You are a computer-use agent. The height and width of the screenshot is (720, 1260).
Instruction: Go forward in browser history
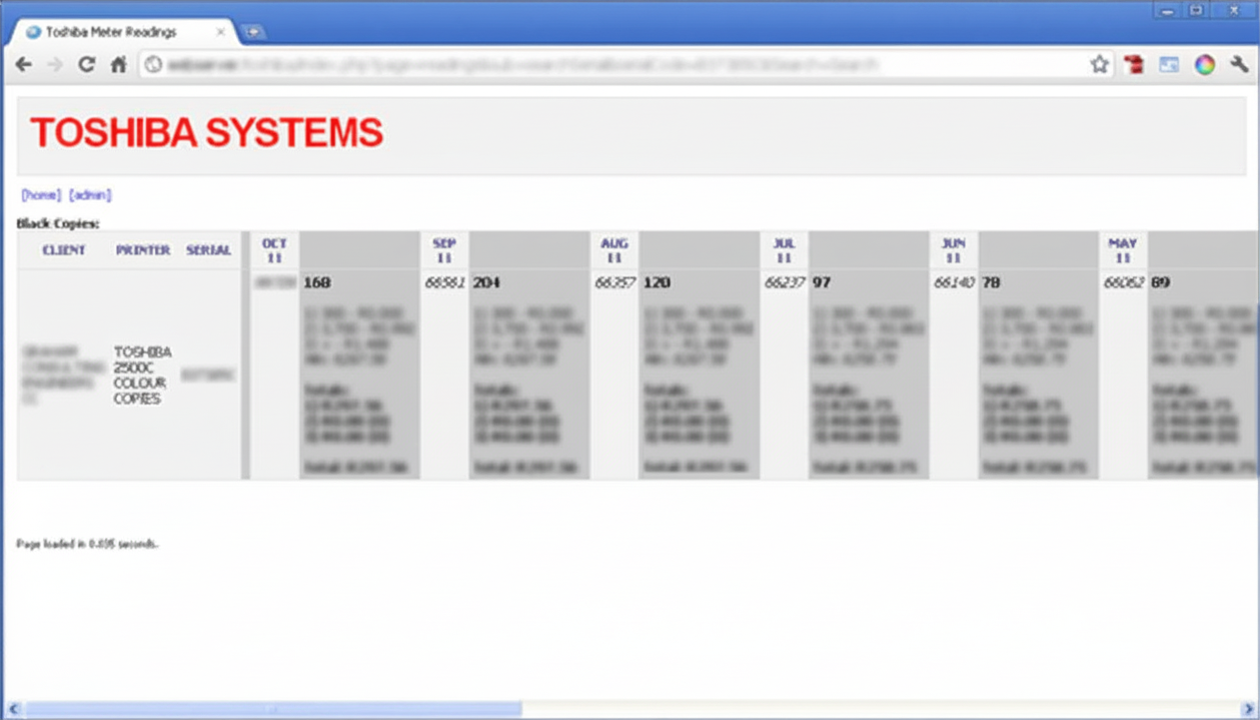coord(55,65)
